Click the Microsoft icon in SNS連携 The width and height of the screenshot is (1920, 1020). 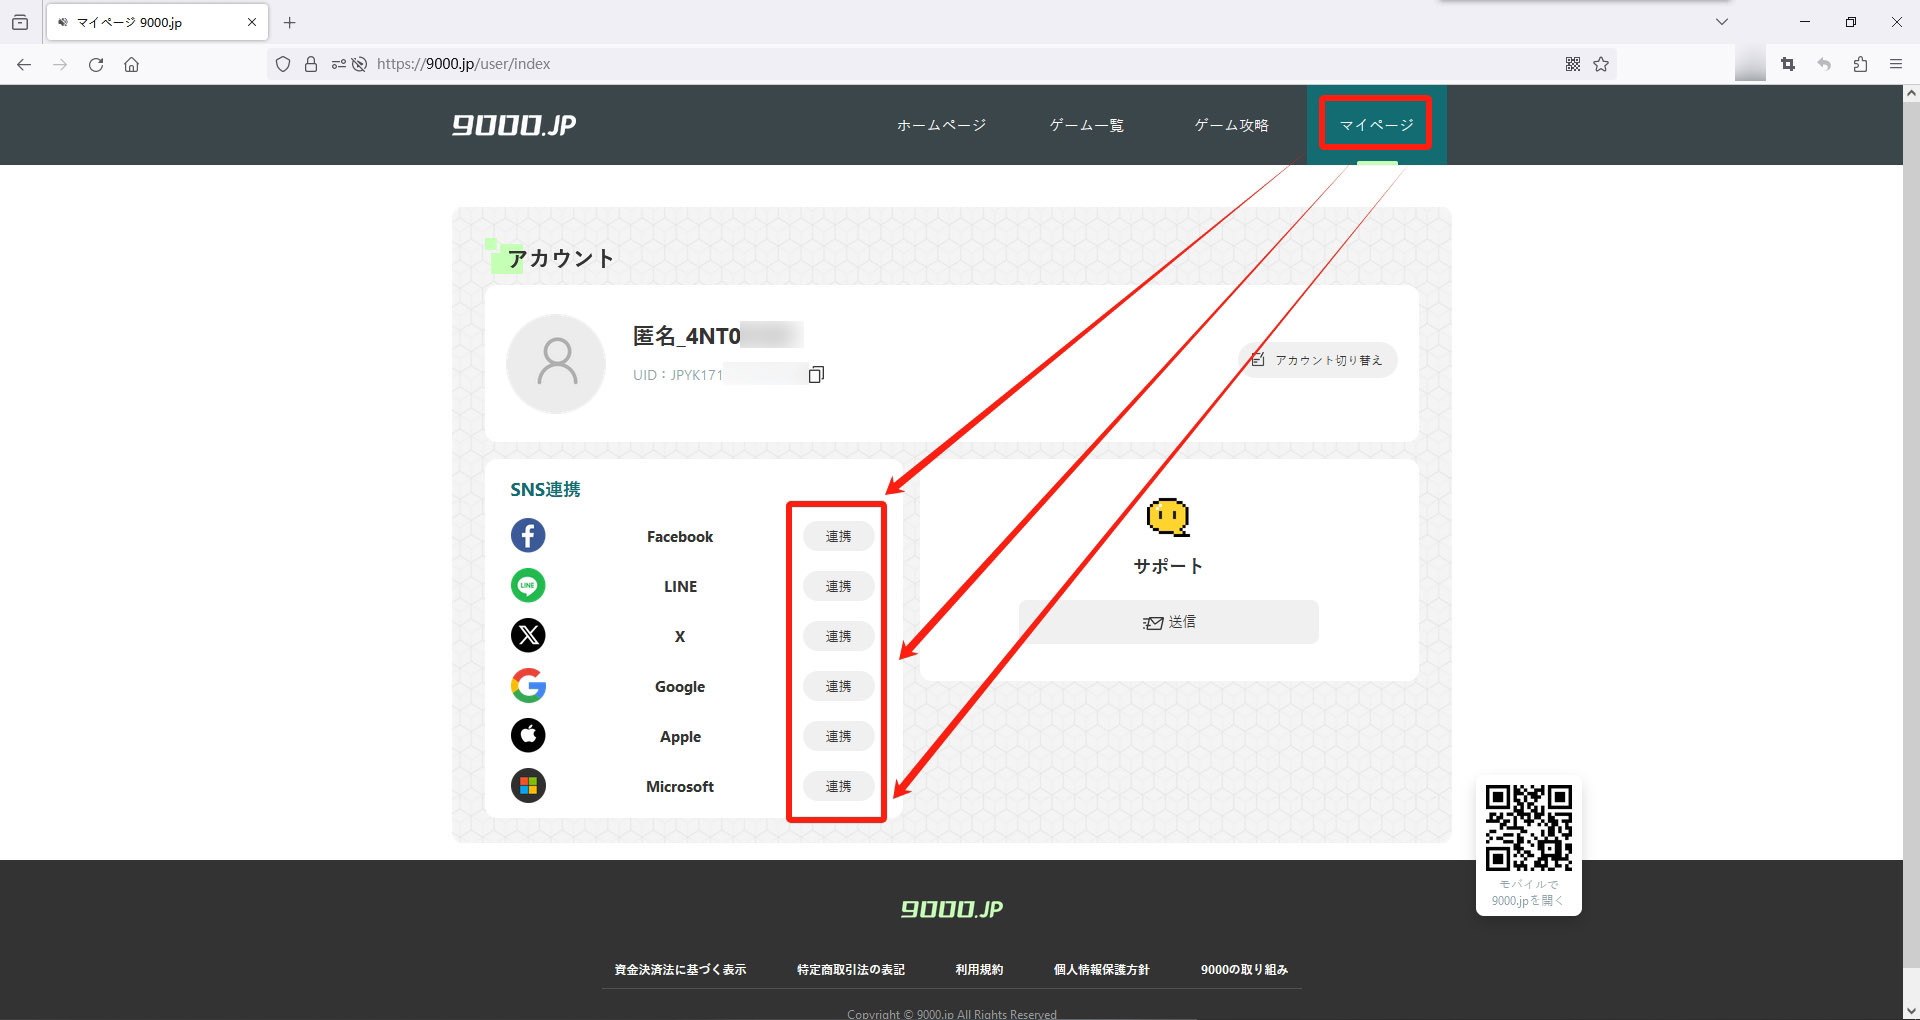pos(528,786)
